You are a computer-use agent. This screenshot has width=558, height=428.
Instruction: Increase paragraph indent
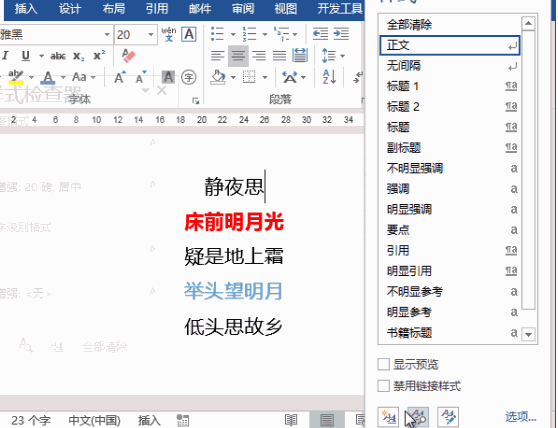click(341, 34)
